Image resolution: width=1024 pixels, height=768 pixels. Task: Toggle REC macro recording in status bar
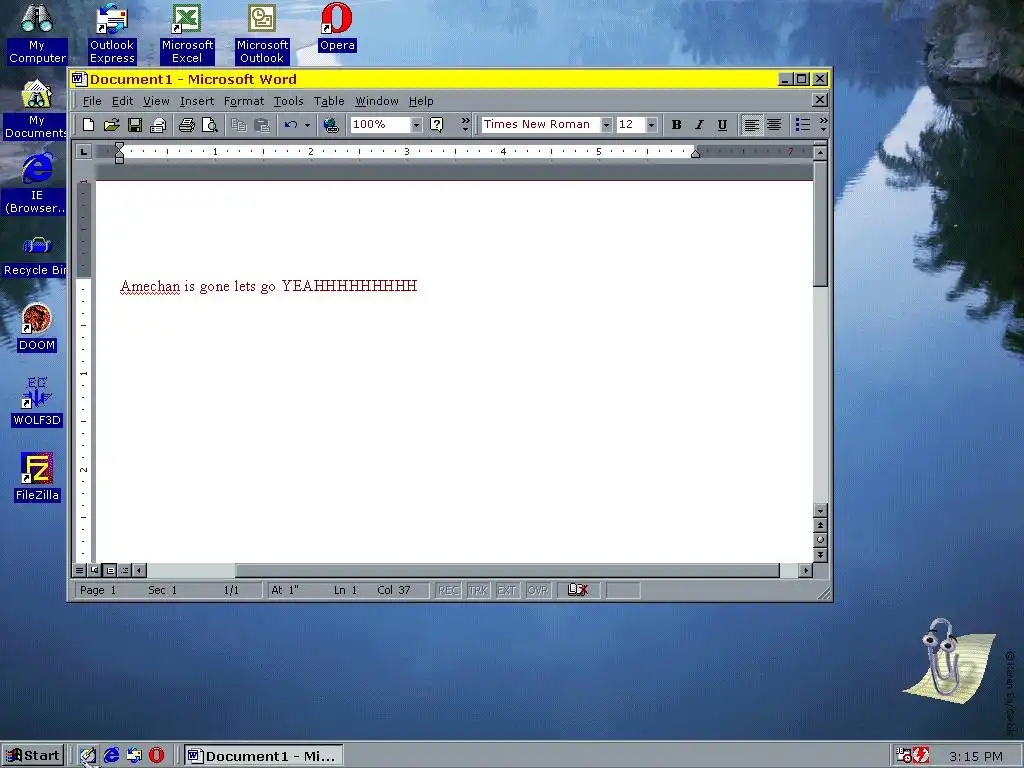[448, 590]
